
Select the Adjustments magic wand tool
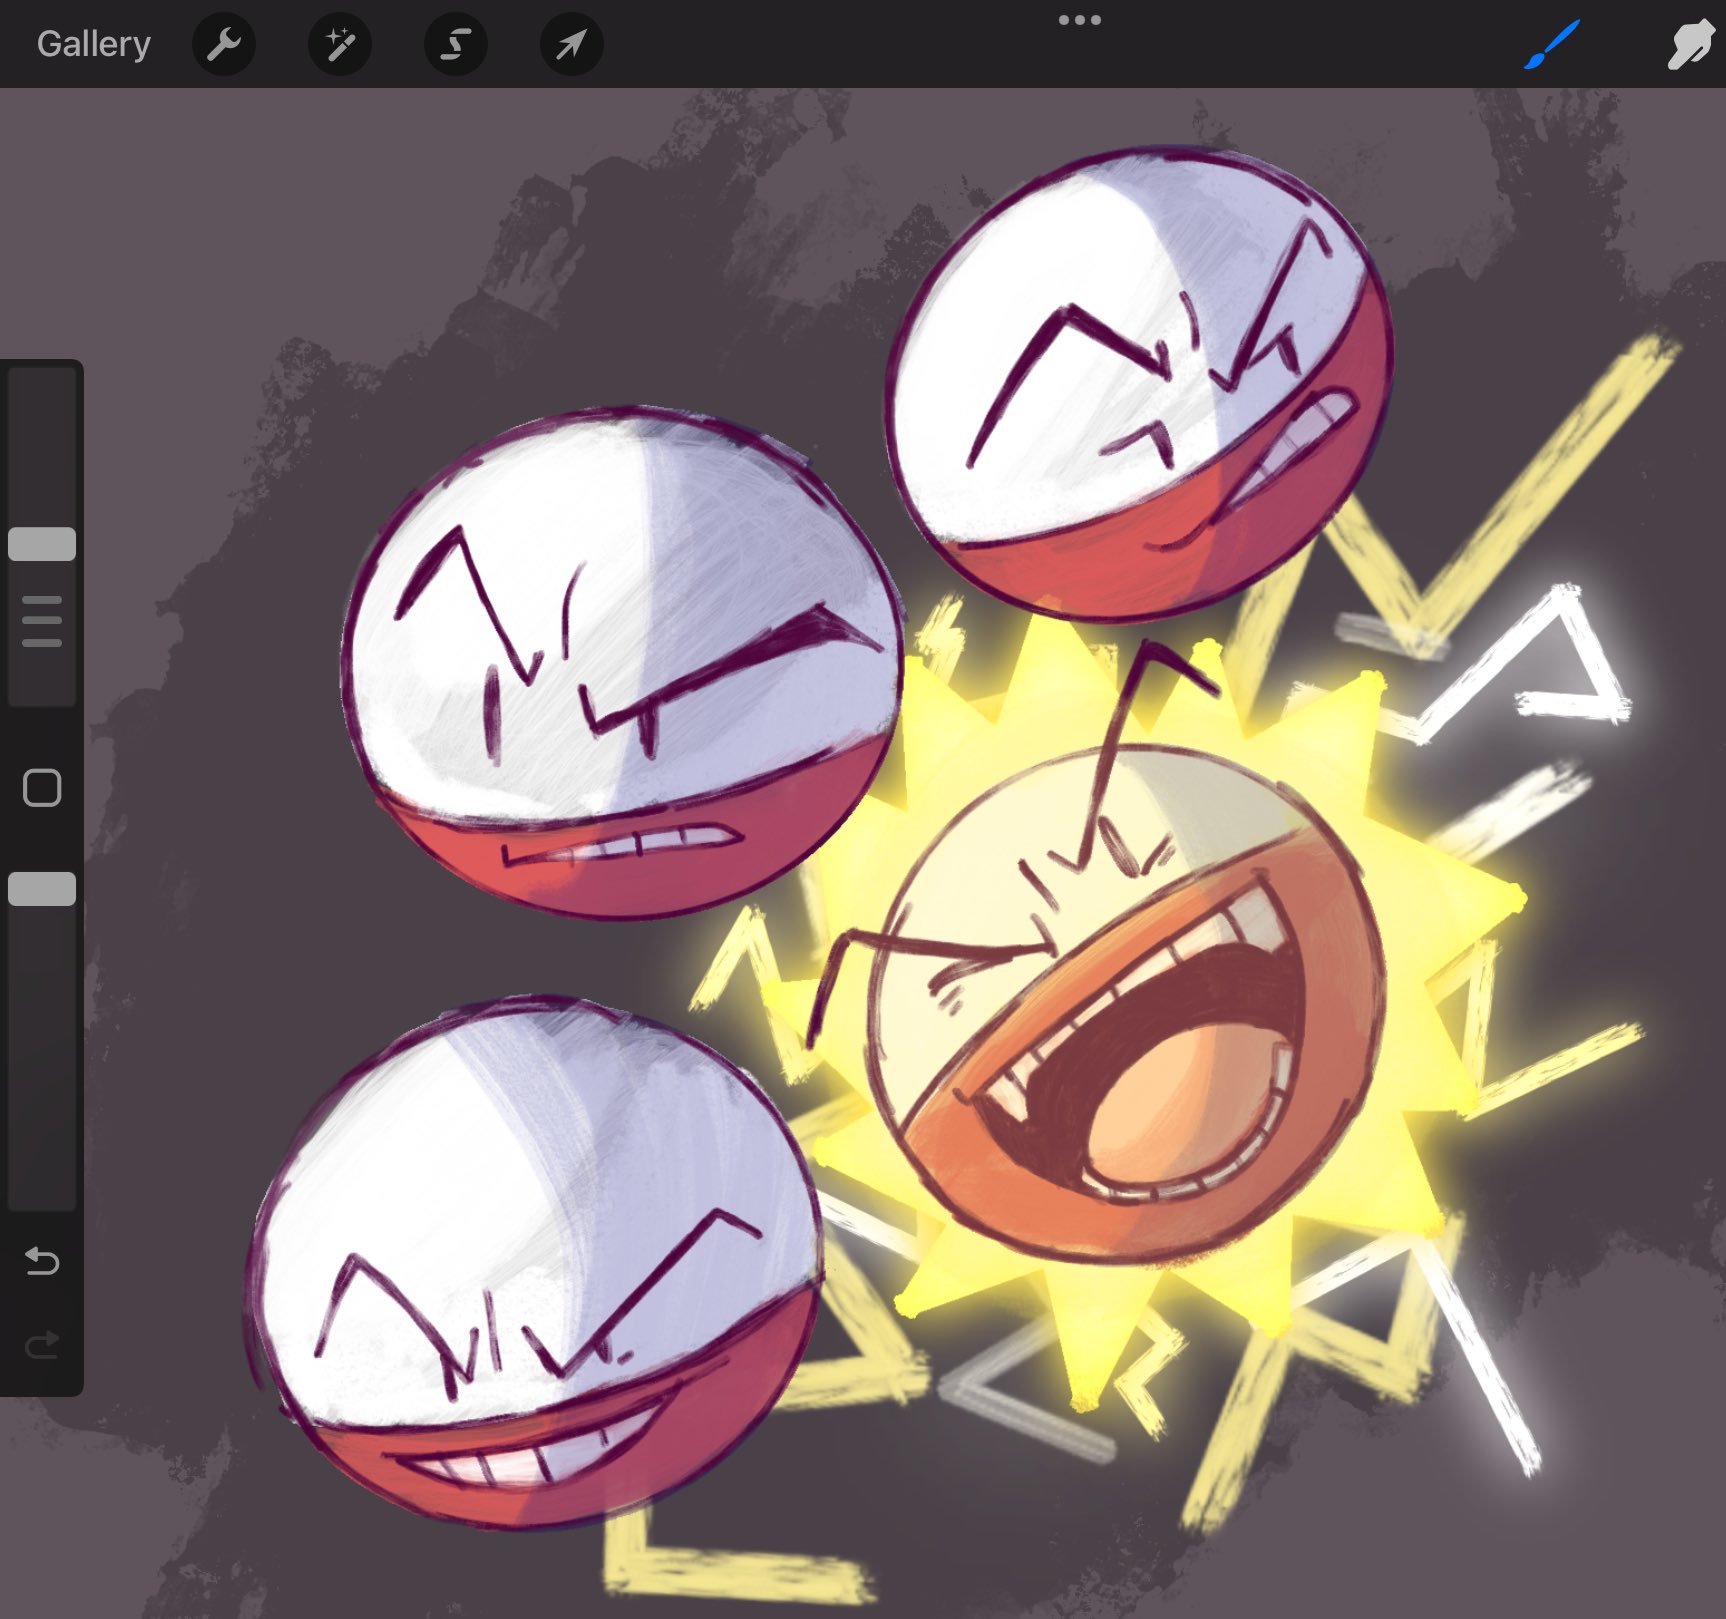coord(339,43)
